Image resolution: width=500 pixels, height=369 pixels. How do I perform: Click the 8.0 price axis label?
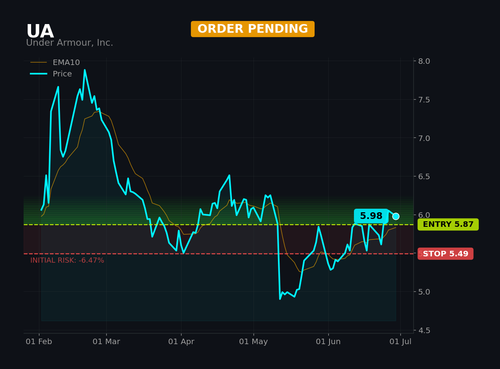click(424, 61)
